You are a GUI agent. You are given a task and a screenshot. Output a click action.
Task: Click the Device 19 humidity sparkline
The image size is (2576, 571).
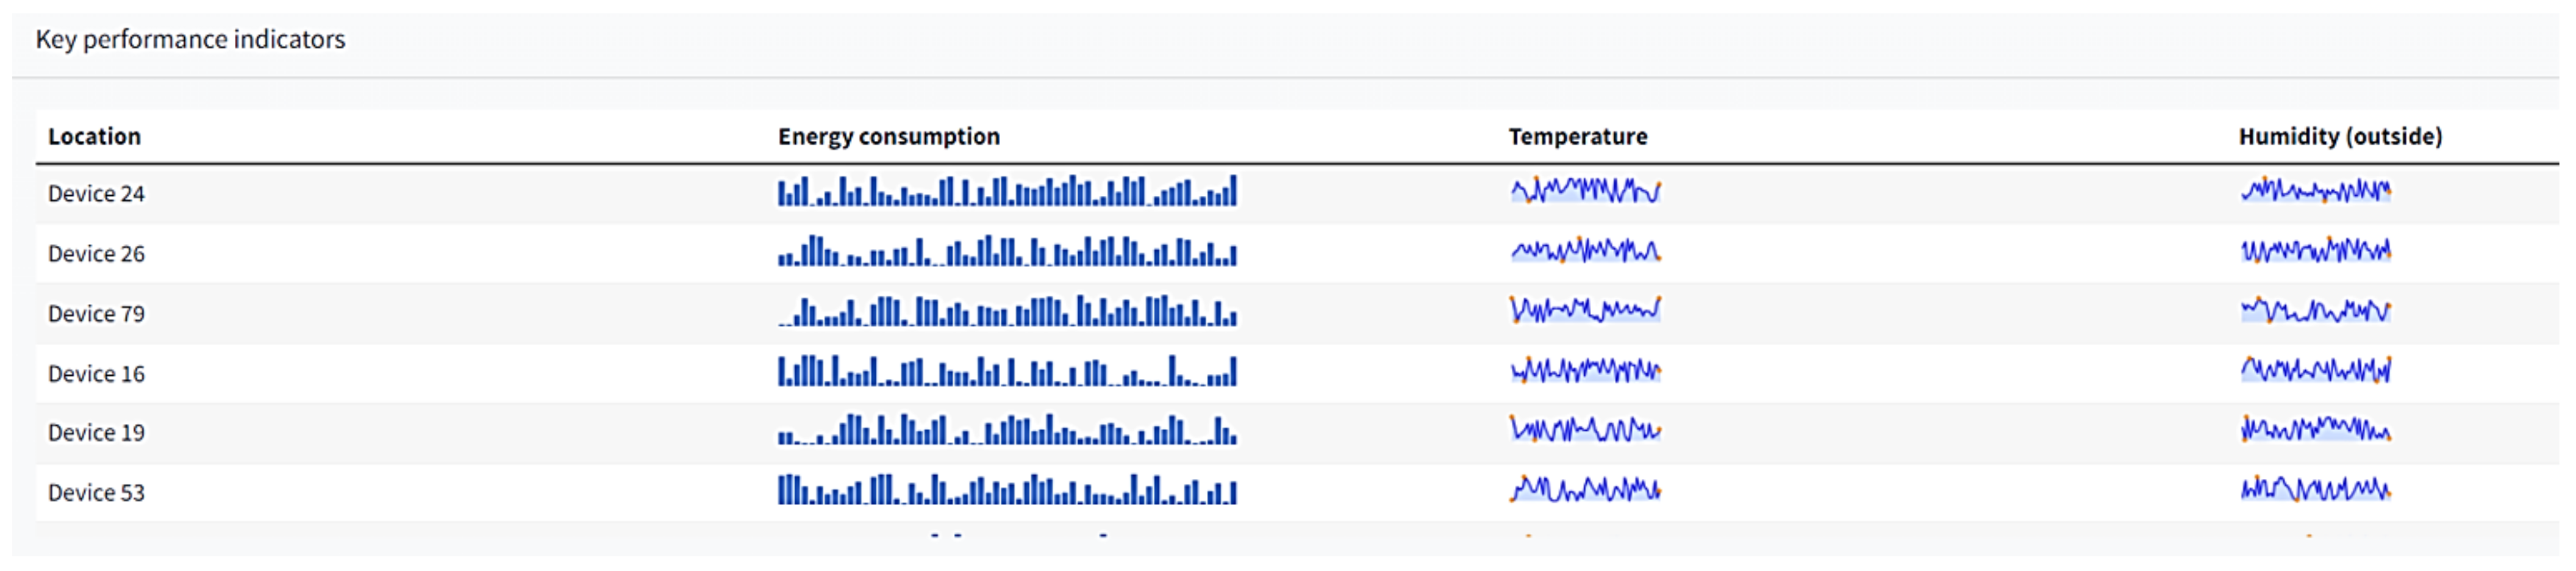point(2315,430)
